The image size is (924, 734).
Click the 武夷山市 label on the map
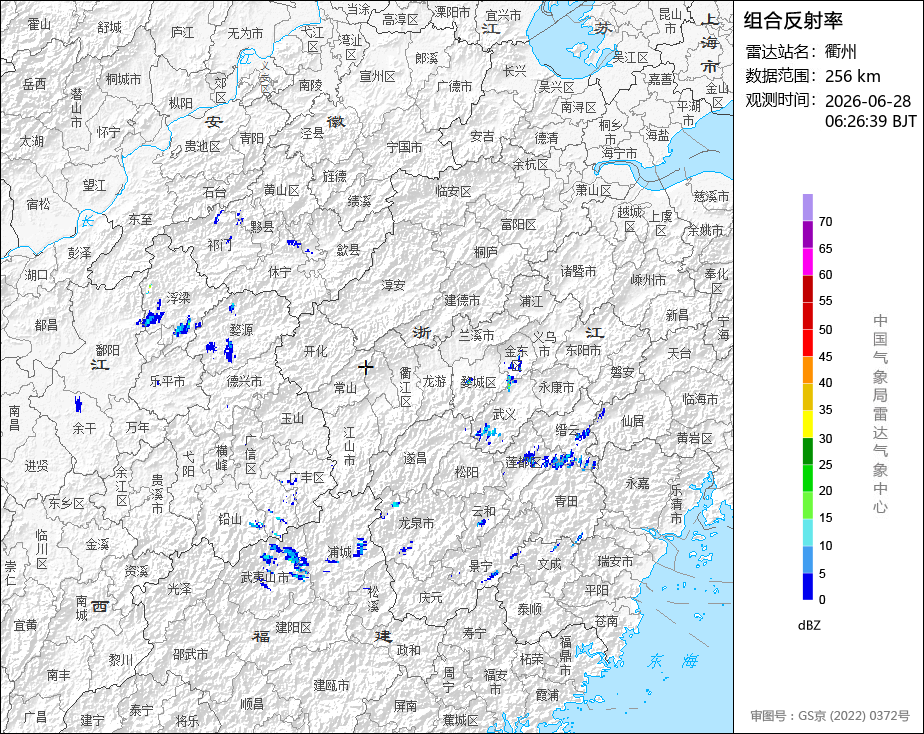(265, 577)
